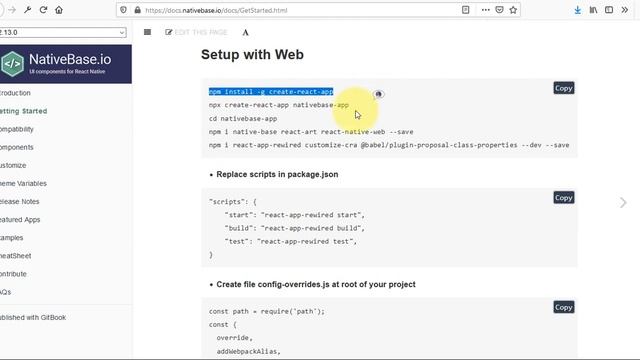Bookmark this page with the star

pyautogui.click(x=513, y=10)
